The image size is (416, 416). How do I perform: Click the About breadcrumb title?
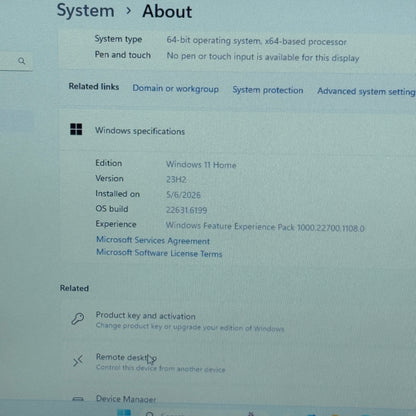tap(167, 11)
